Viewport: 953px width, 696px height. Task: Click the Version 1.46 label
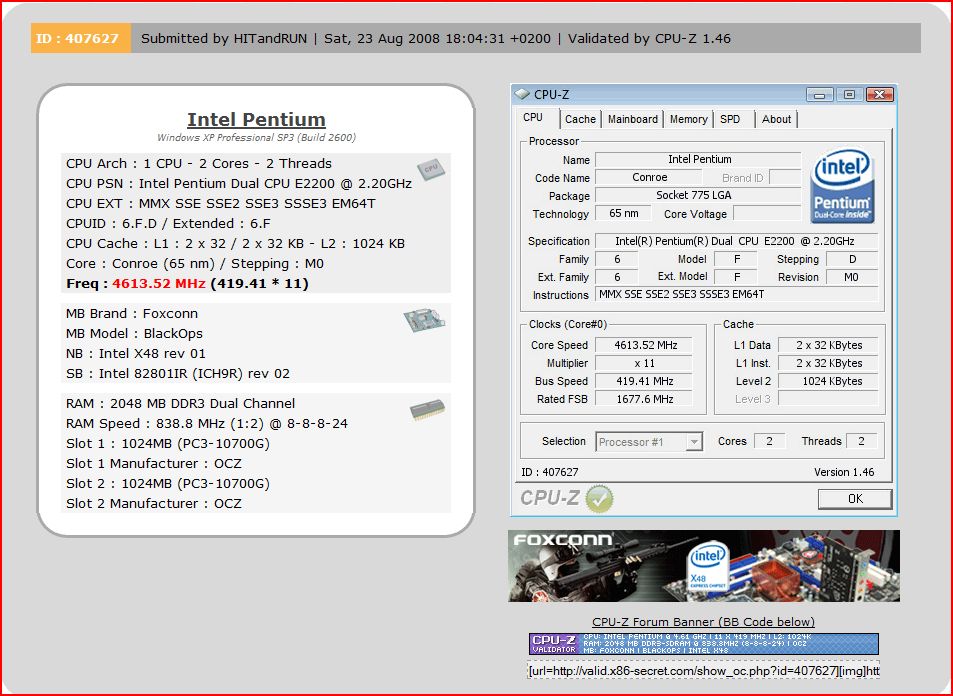point(844,472)
